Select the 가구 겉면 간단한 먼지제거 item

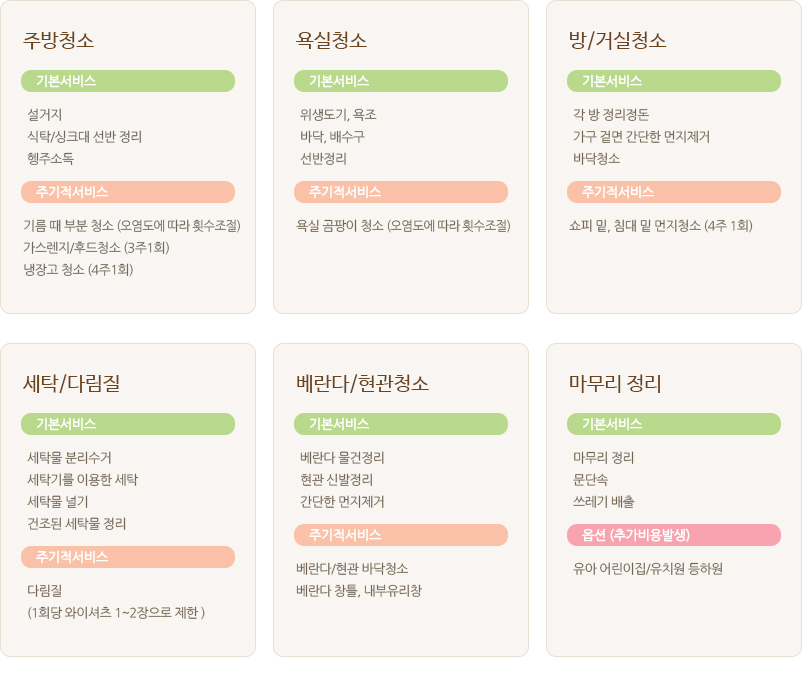pyautogui.click(x=641, y=137)
